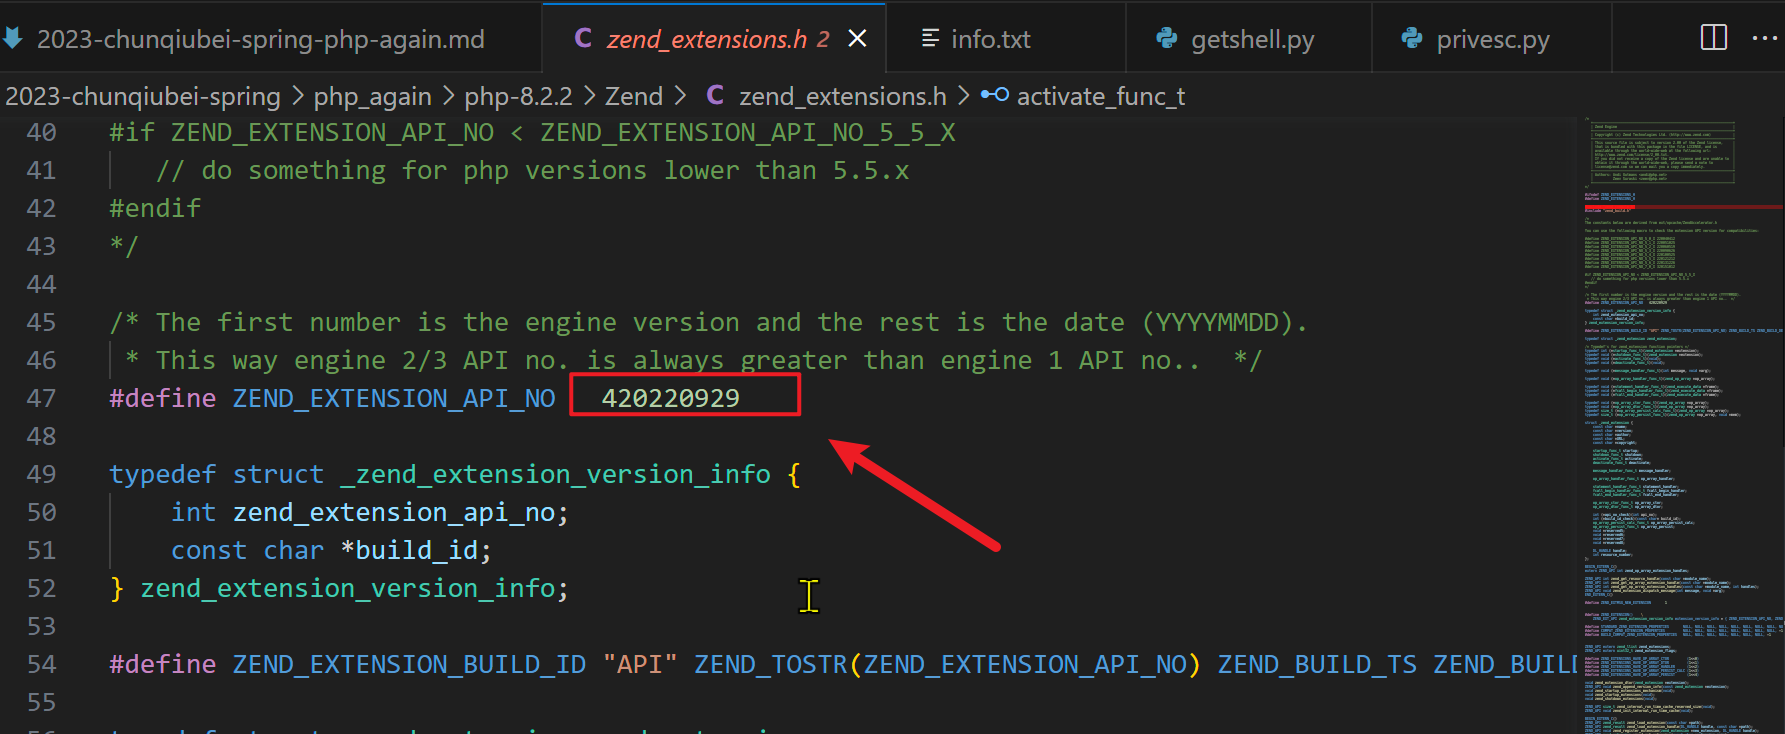This screenshot has width=1785, height=734.
Task: Click zend_extension_api_no on line 50
Action: click(394, 512)
